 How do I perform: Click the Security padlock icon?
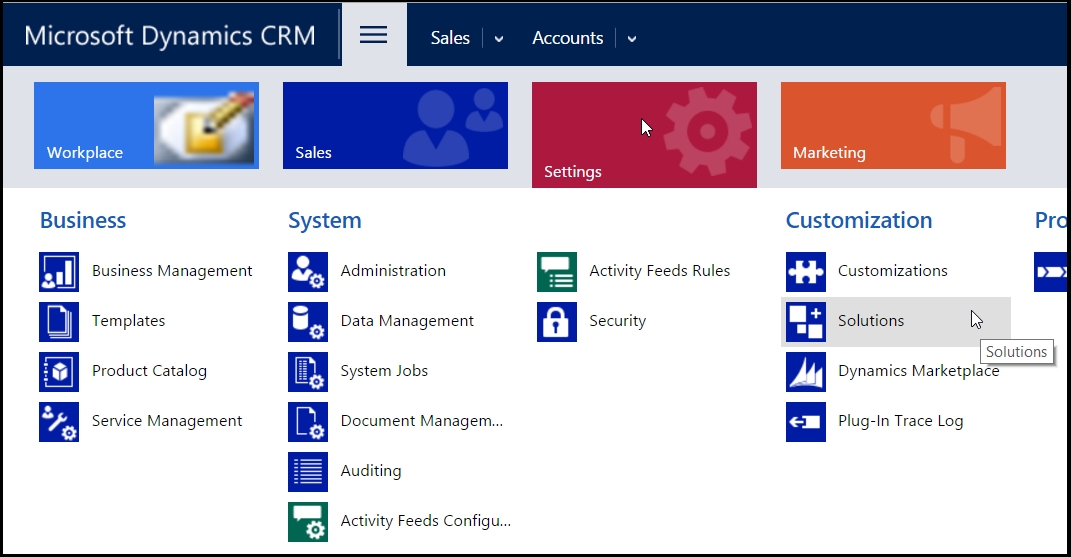pos(557,321)
